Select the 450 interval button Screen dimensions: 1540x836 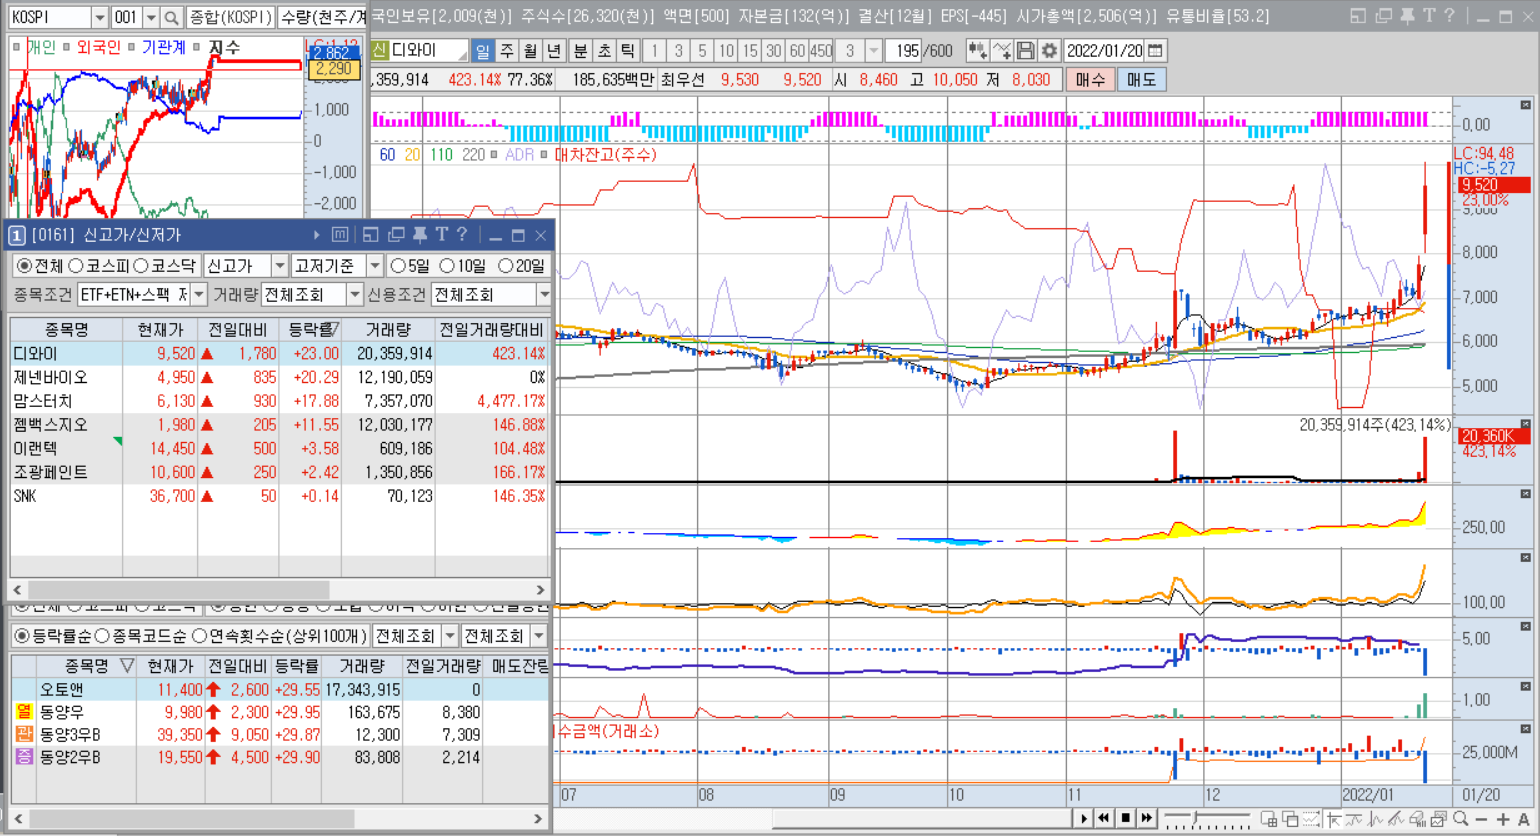(x=821, y=51)
